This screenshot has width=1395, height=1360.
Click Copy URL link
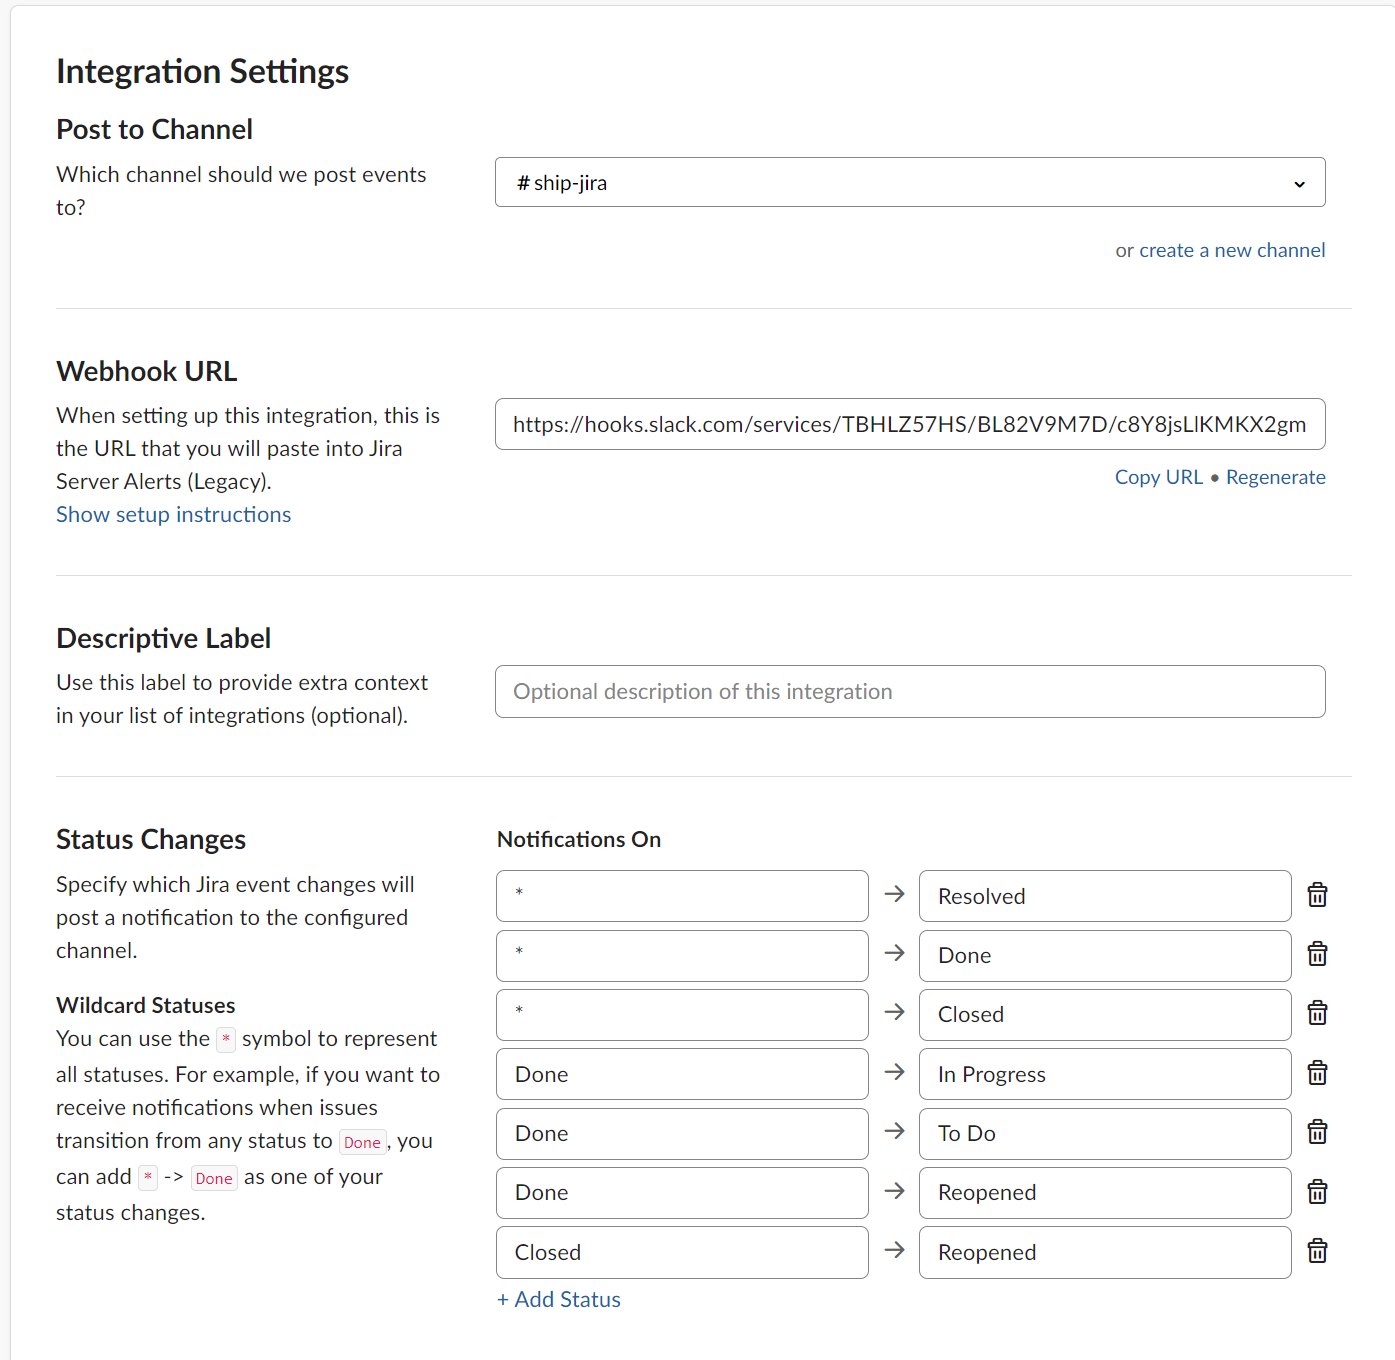click(x=1159, y=477)
